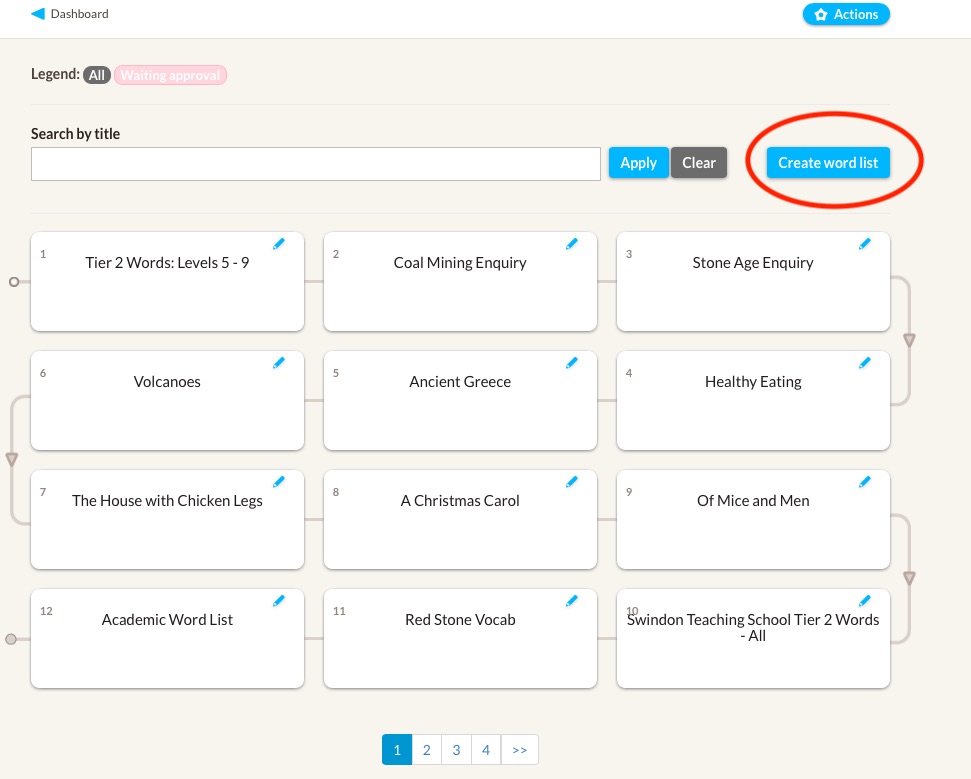Edit the Stone Age Enquiry word list

coord(865,244)
